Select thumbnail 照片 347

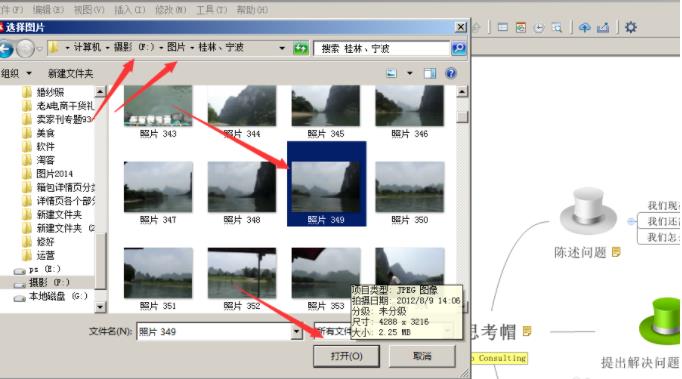pos(158,193)
